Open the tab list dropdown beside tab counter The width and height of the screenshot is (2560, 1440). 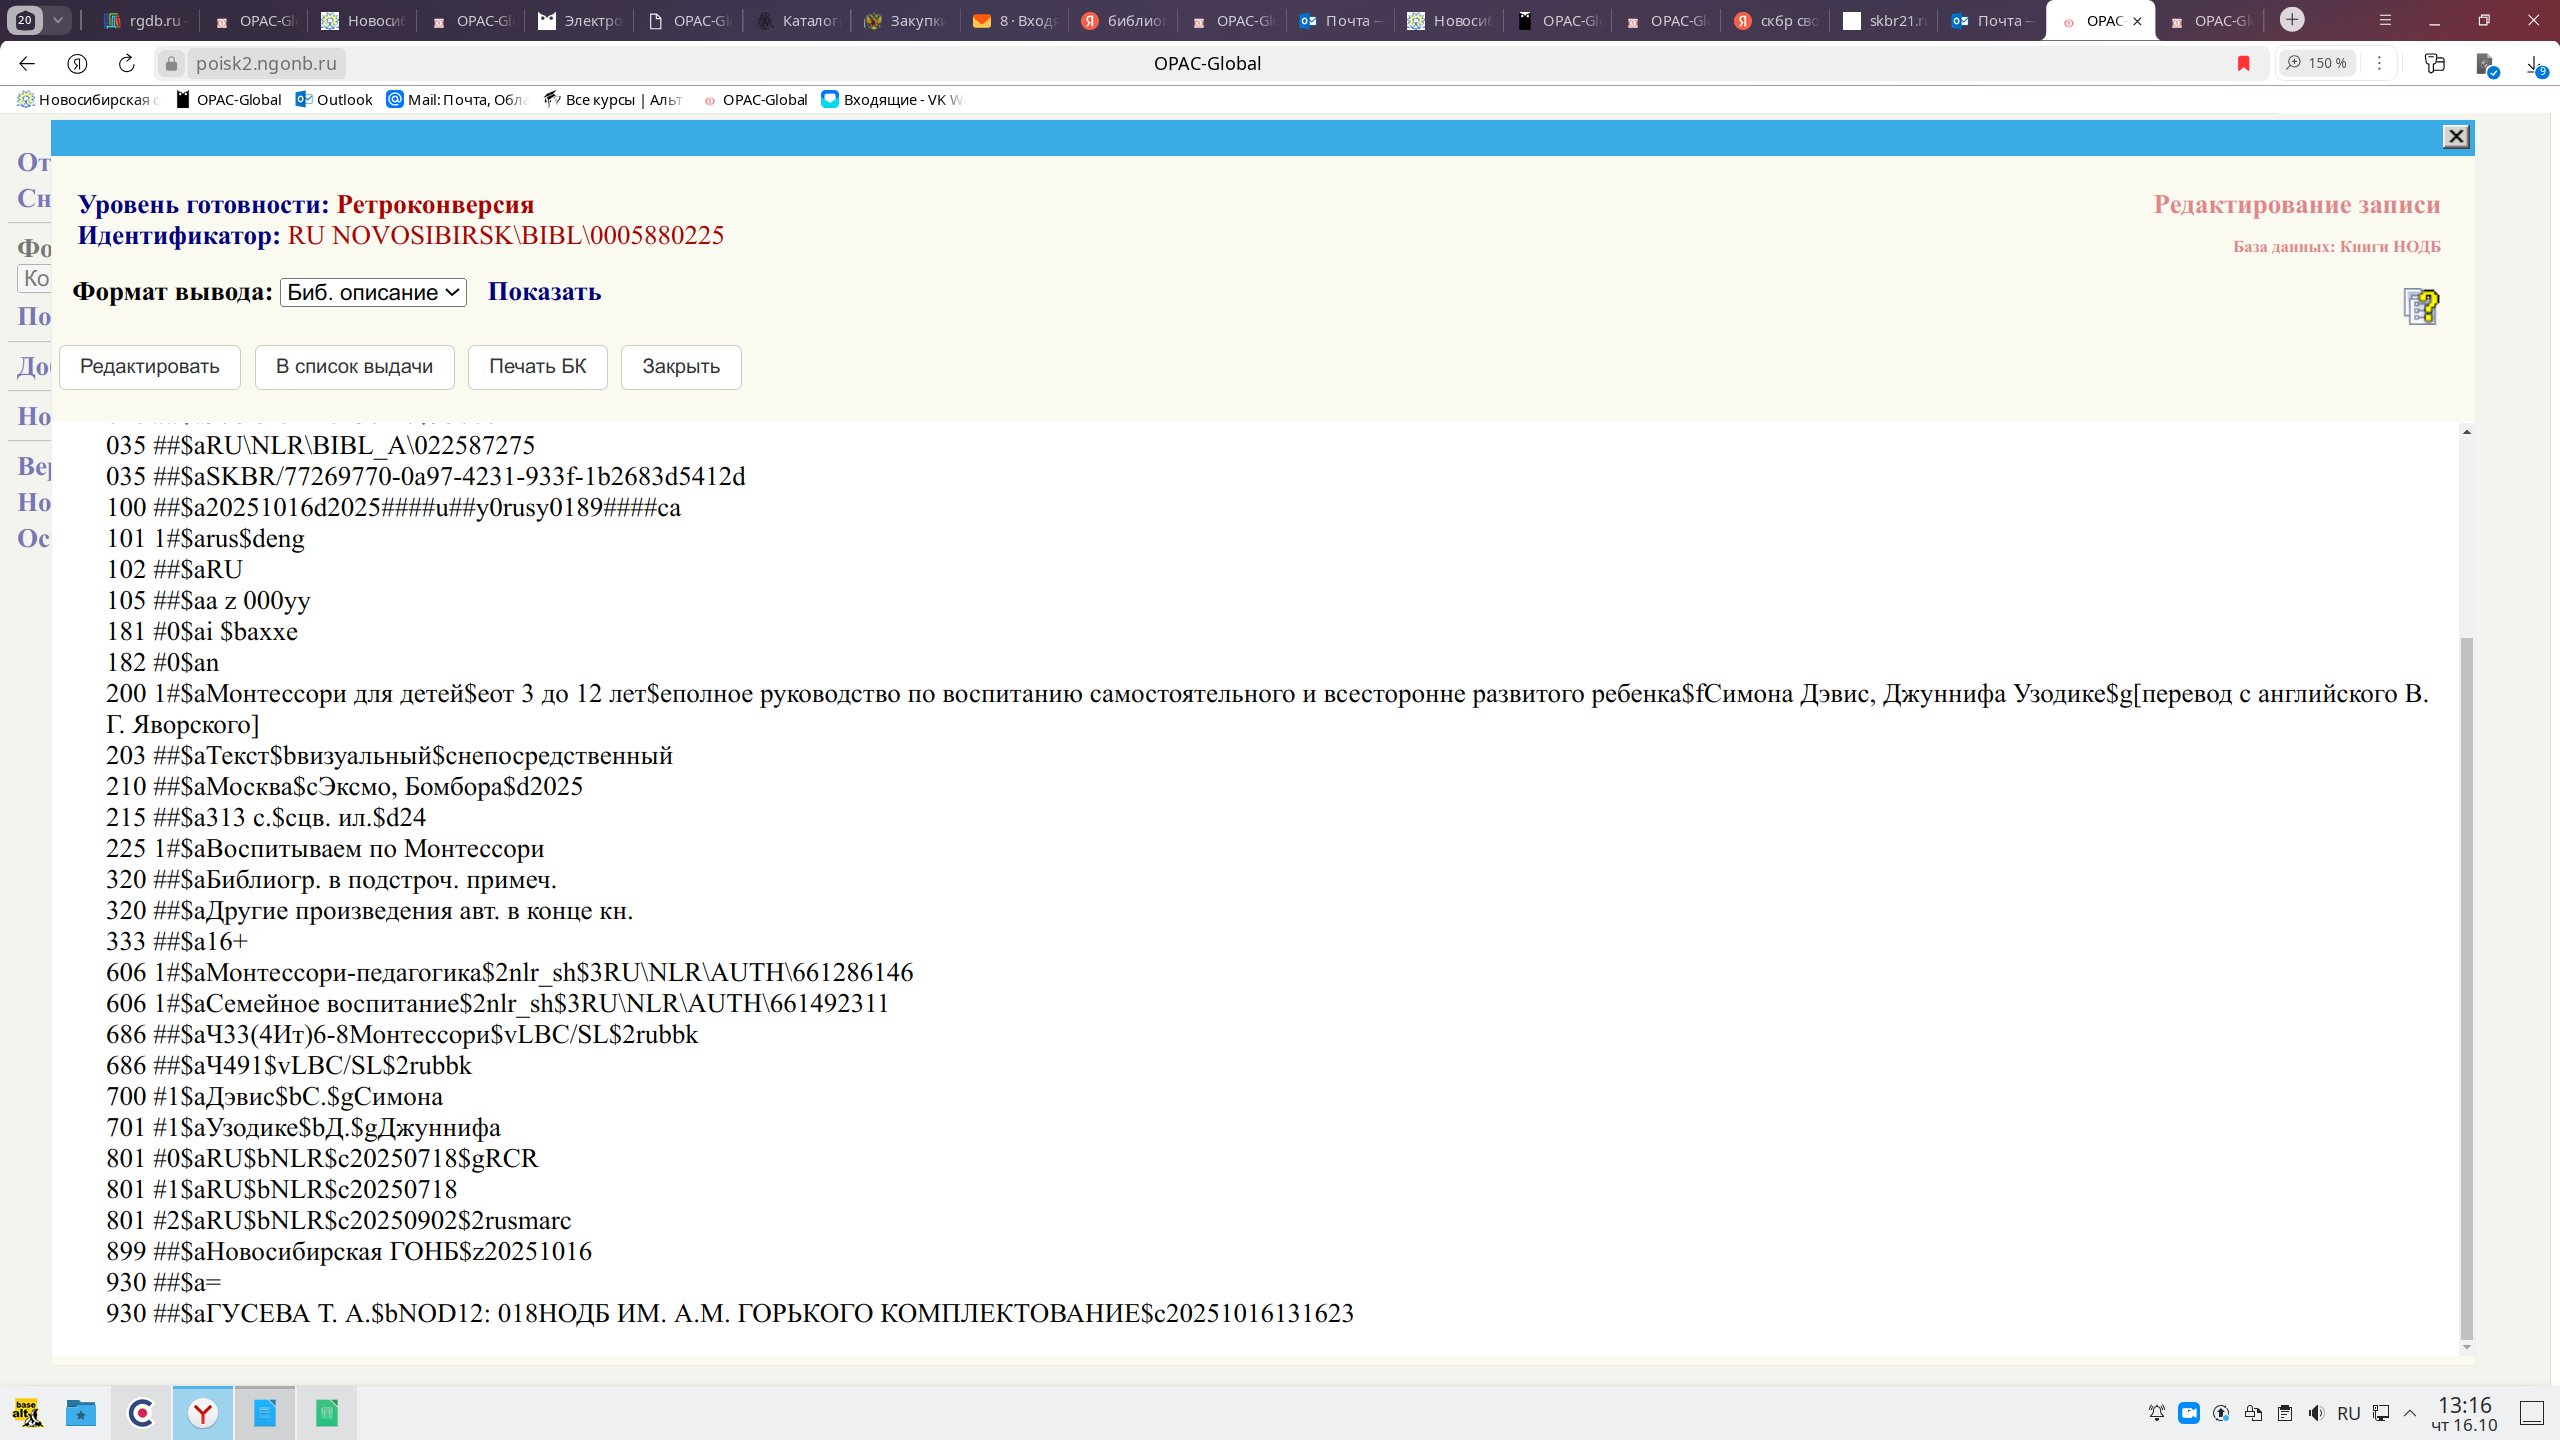[58, 20]
